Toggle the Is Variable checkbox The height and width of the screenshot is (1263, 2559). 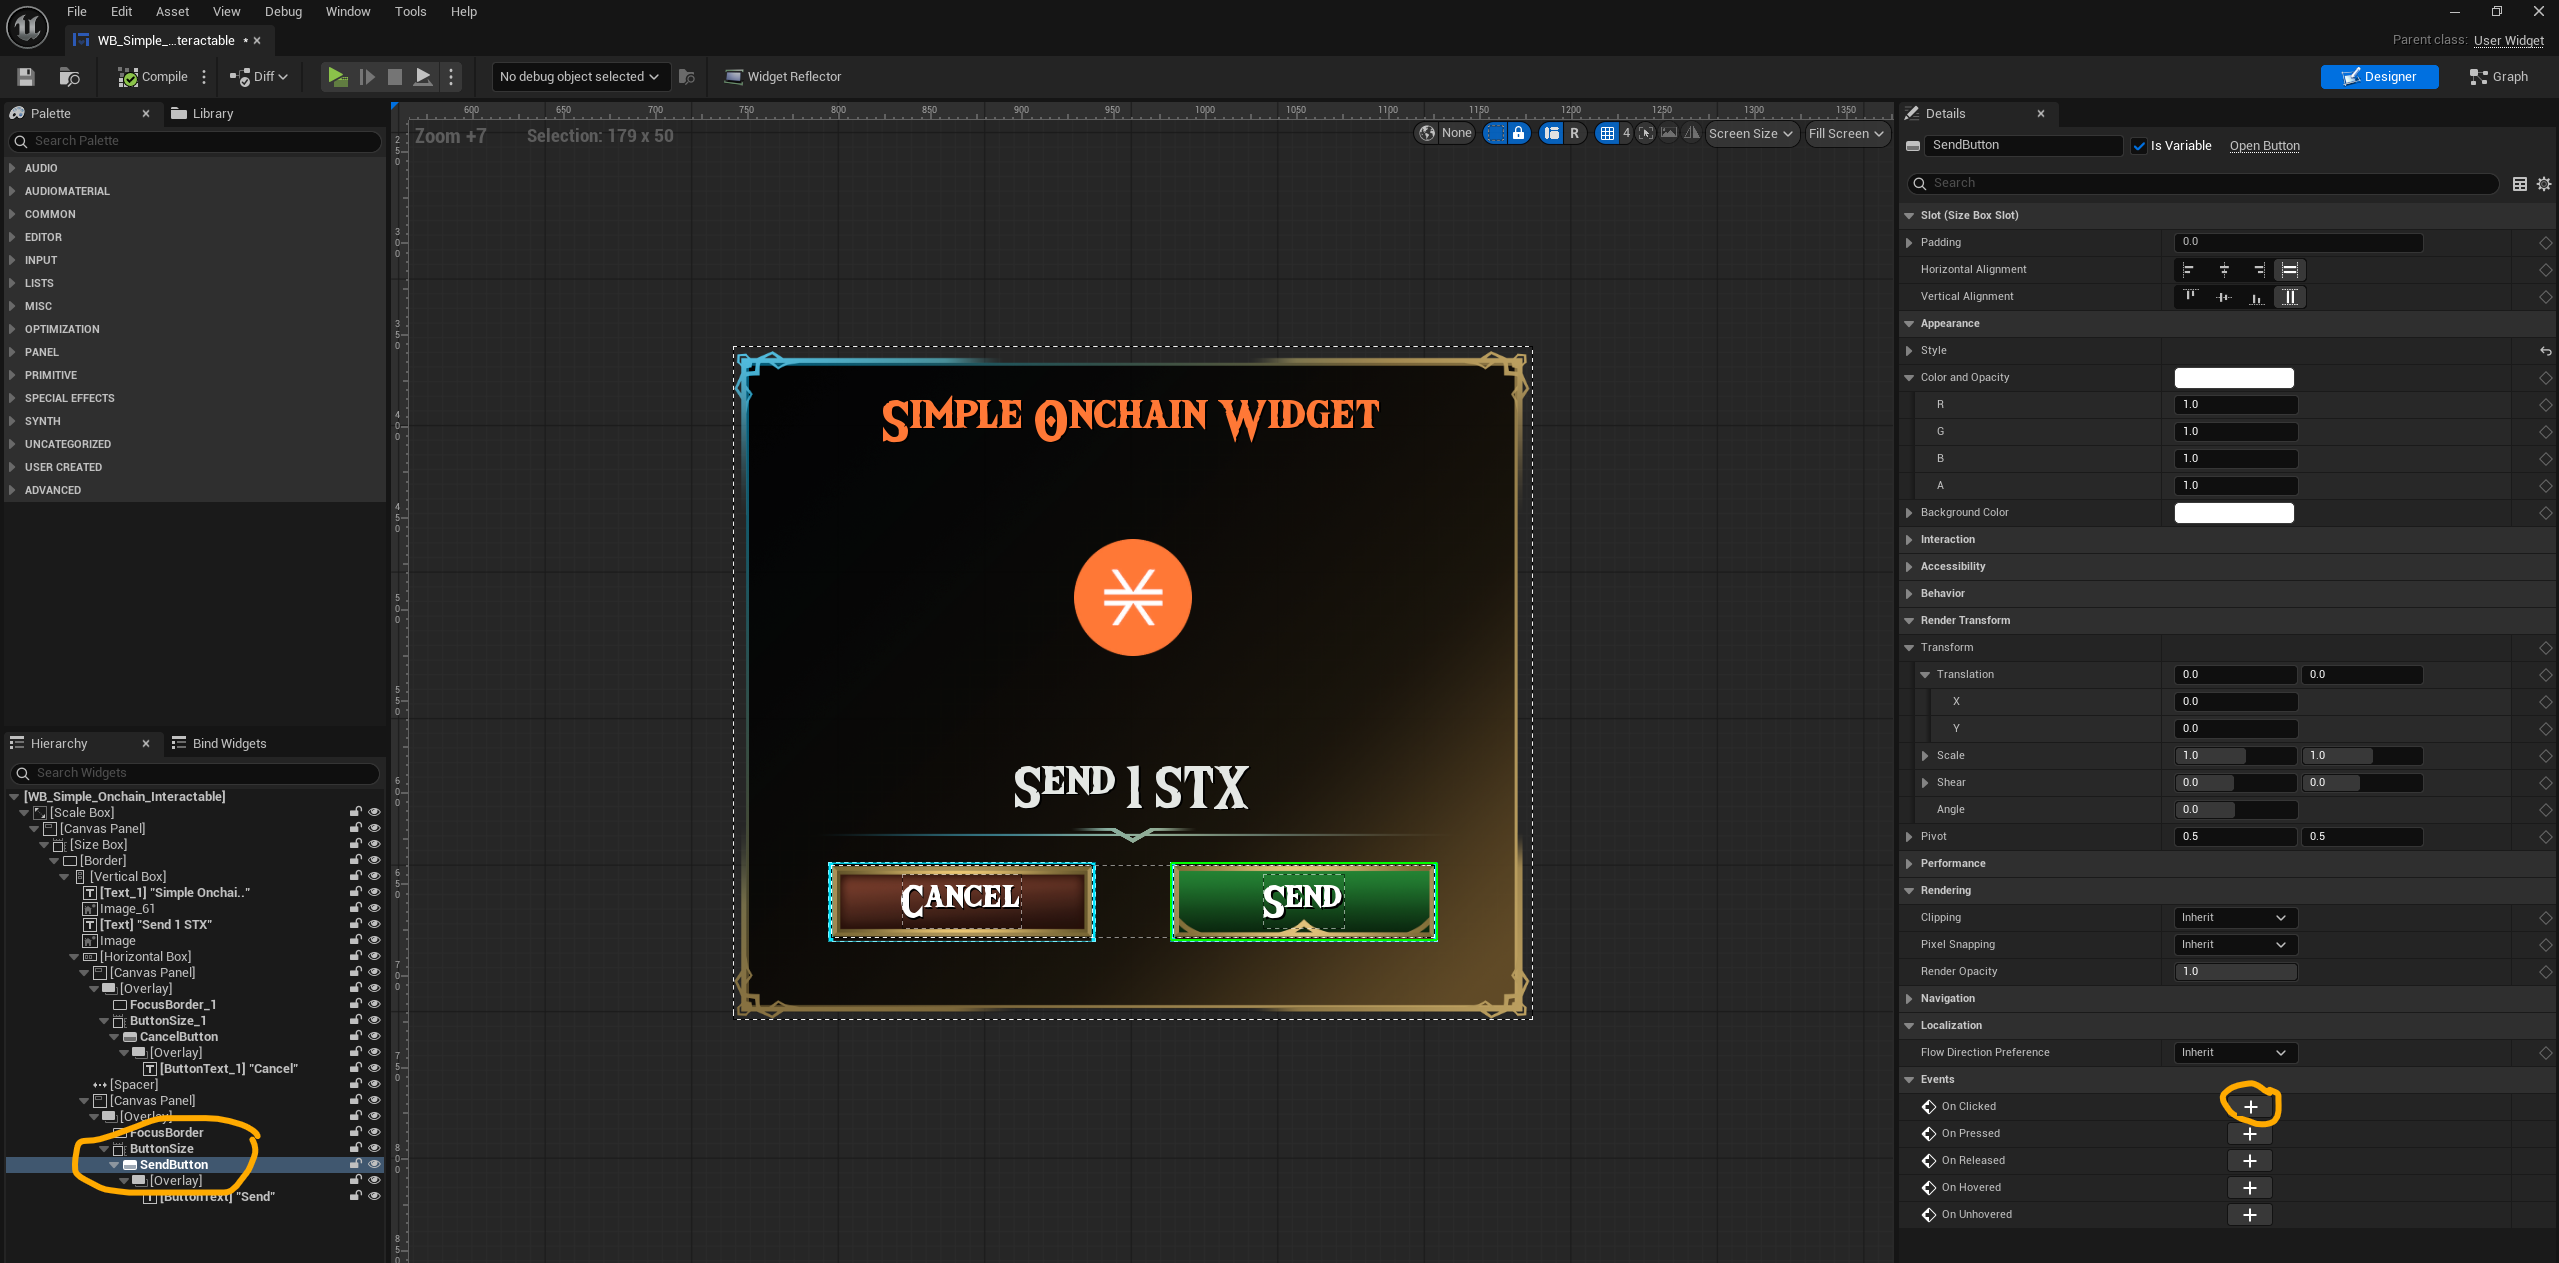click(2139, 146)
